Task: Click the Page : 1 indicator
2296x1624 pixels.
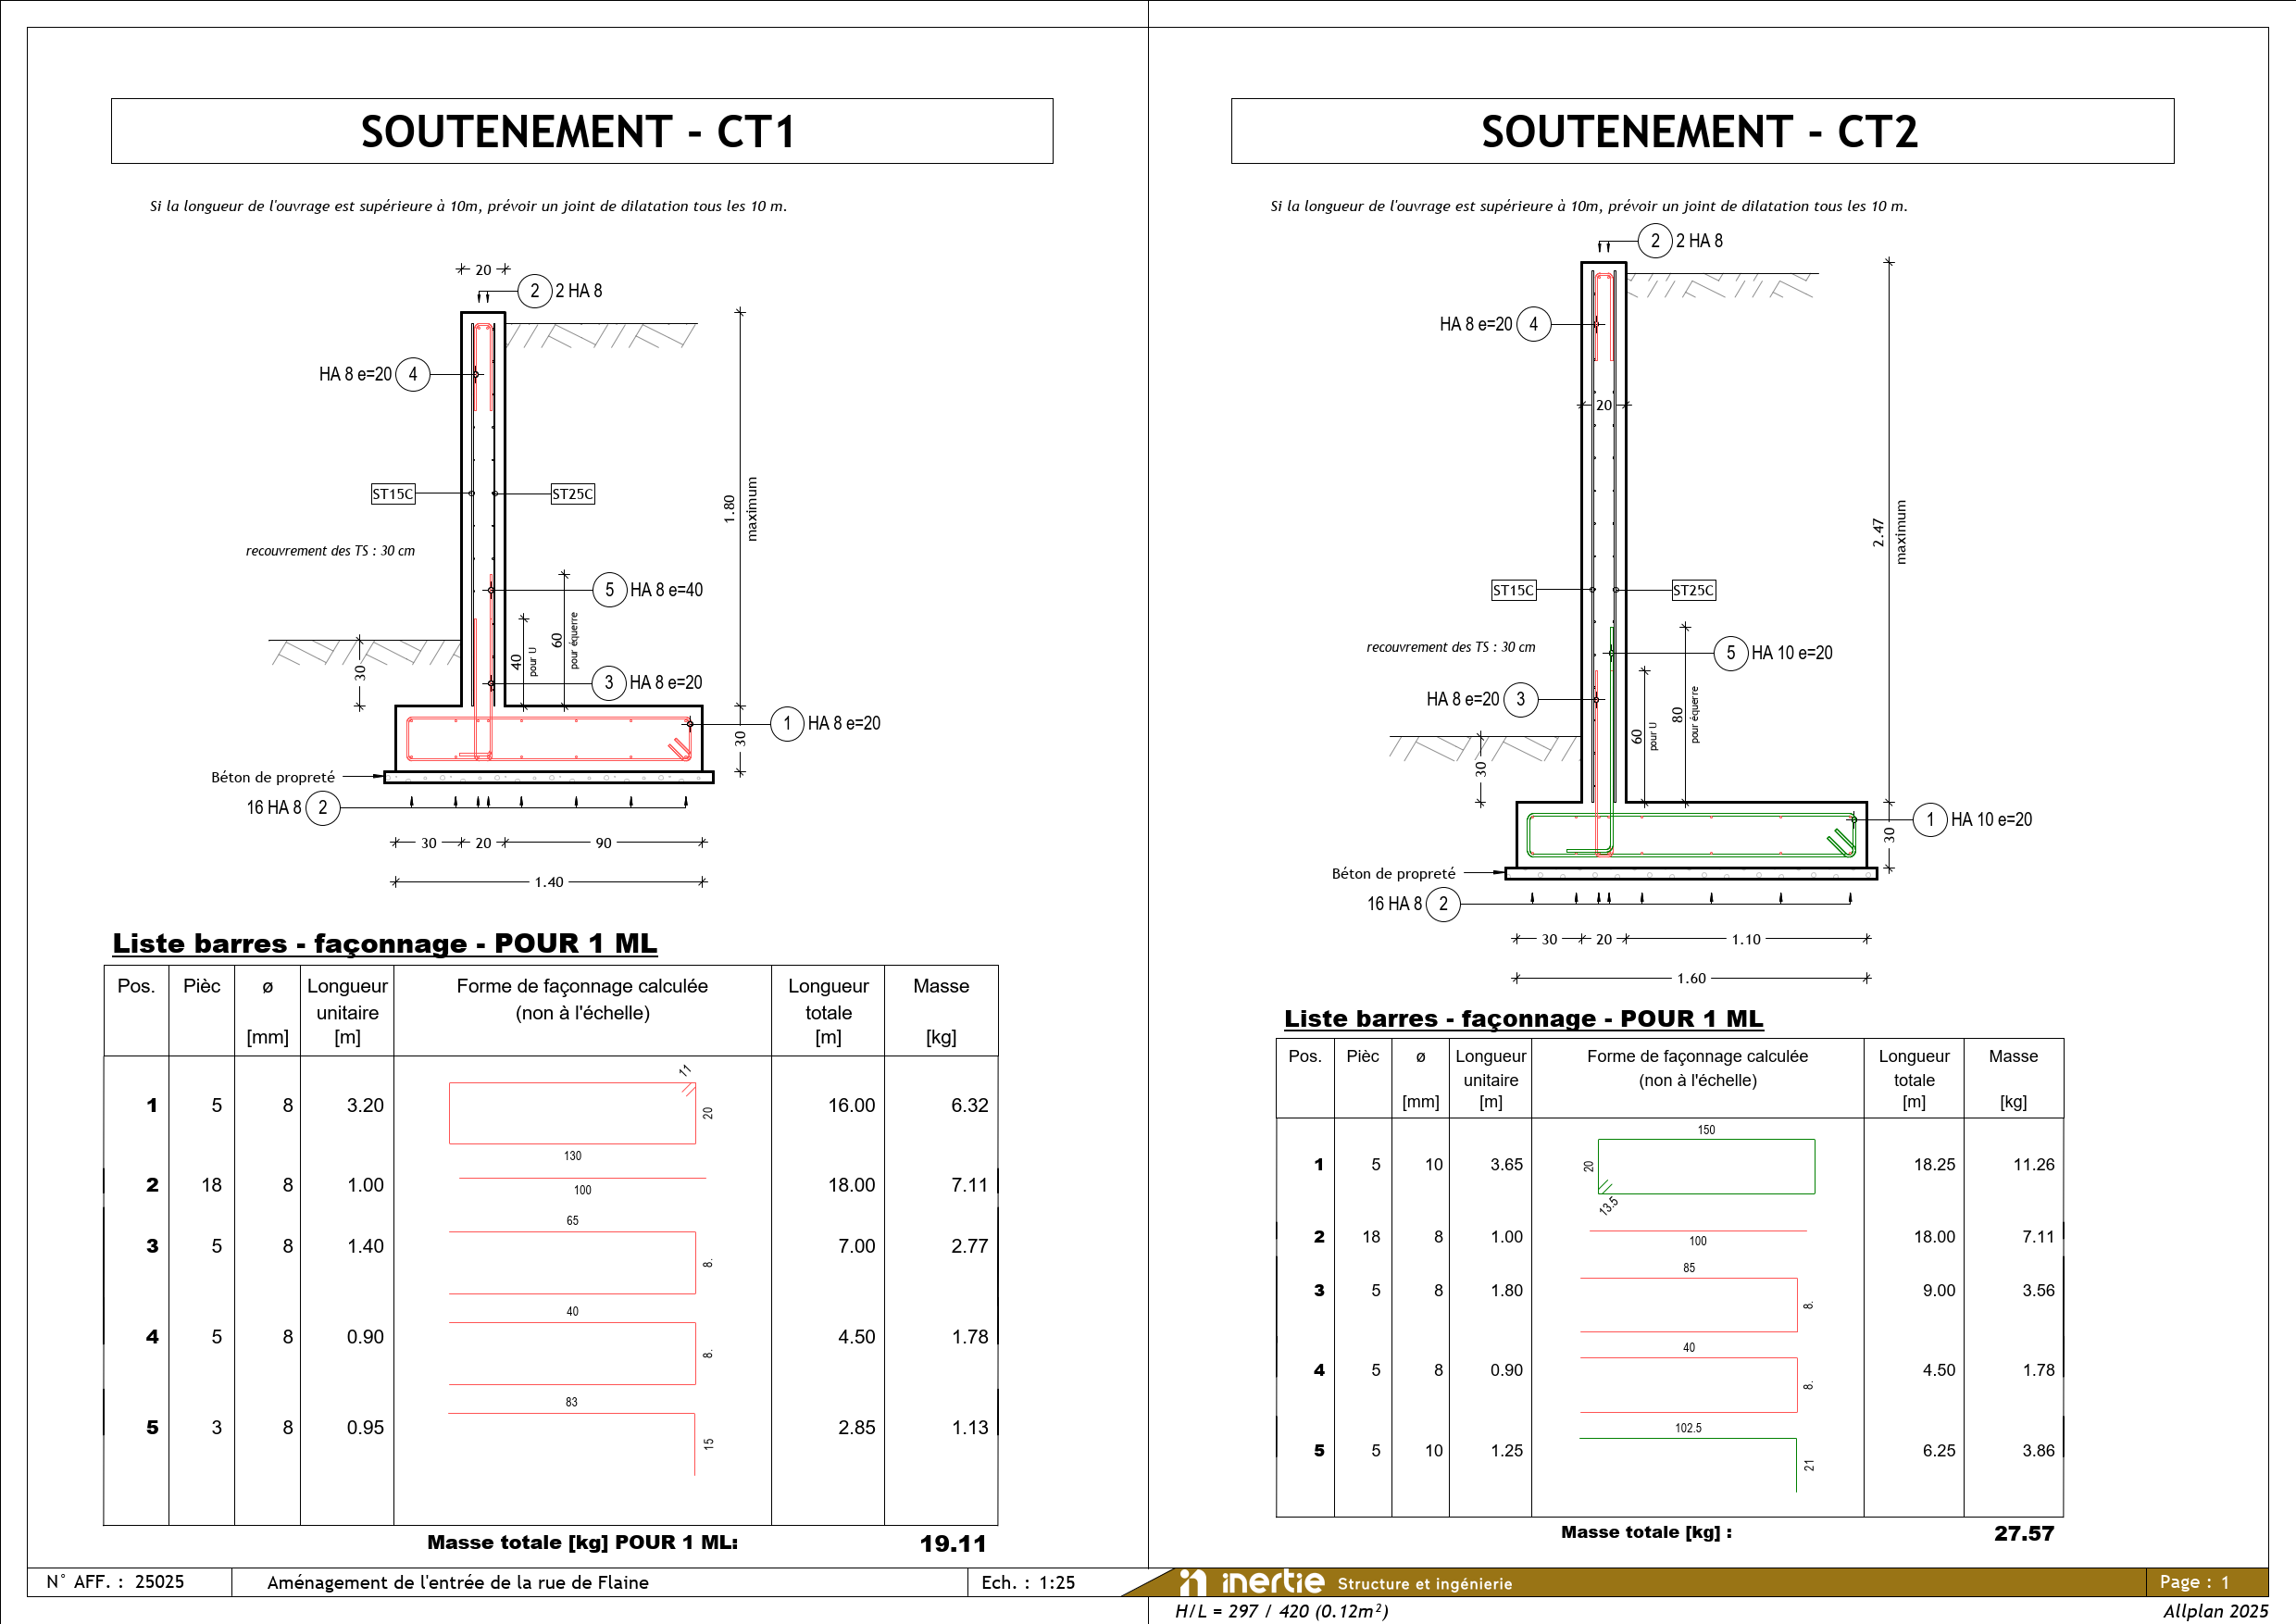Action: (x=2193, y=1582)
